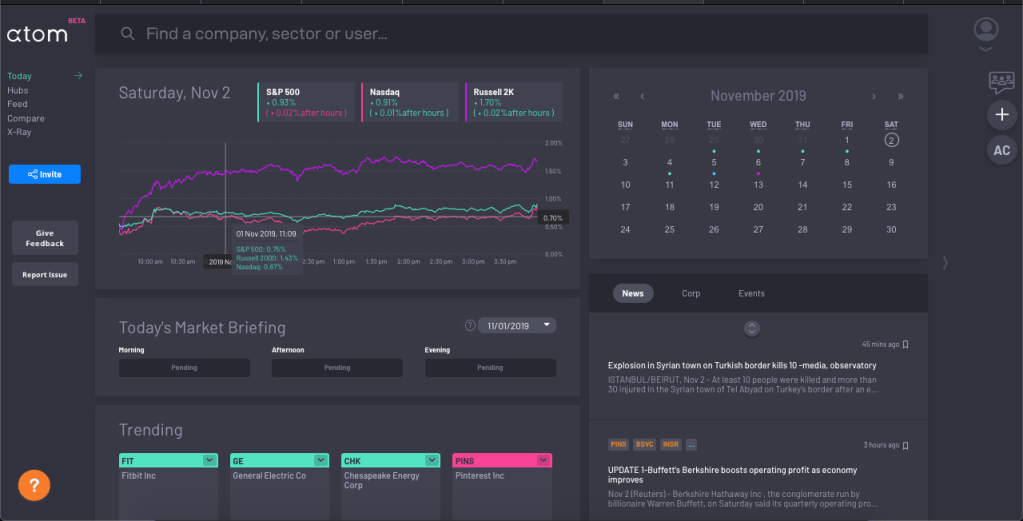Open the group chat icon
The width and height of the screenshot is (1023, 521).
coord(1001,81)
